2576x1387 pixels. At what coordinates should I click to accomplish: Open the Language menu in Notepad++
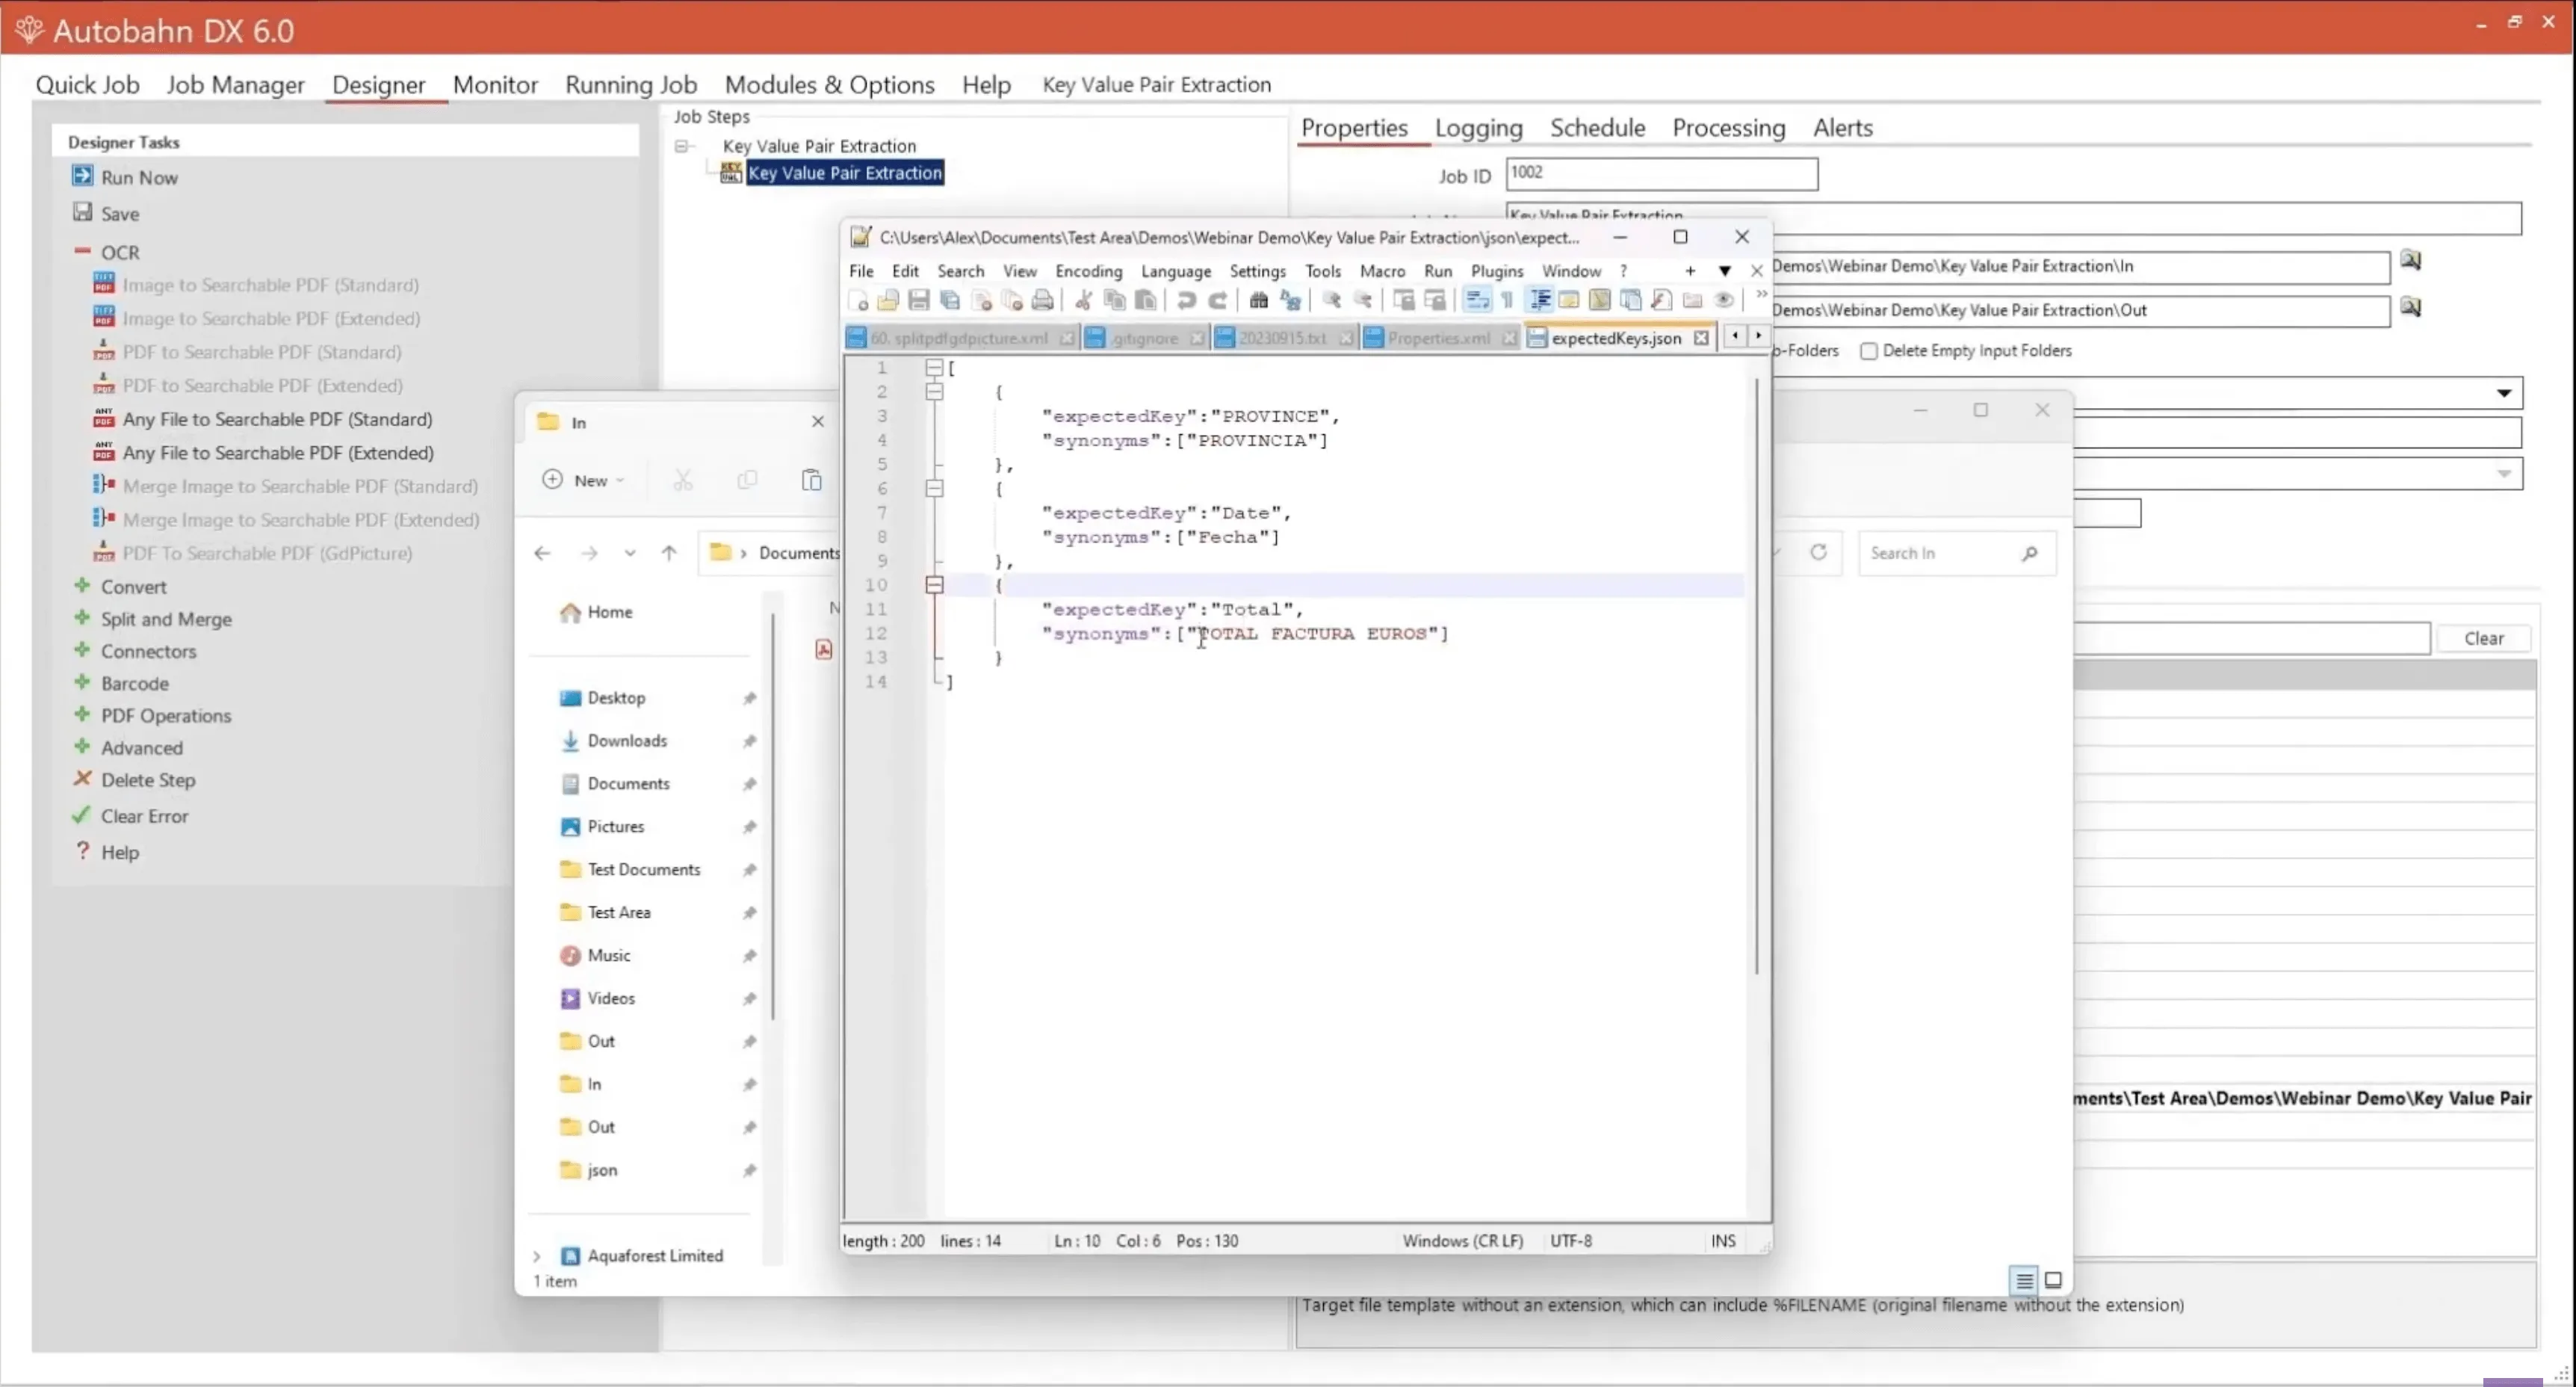pyautogui.click(x=1175, y=271)
